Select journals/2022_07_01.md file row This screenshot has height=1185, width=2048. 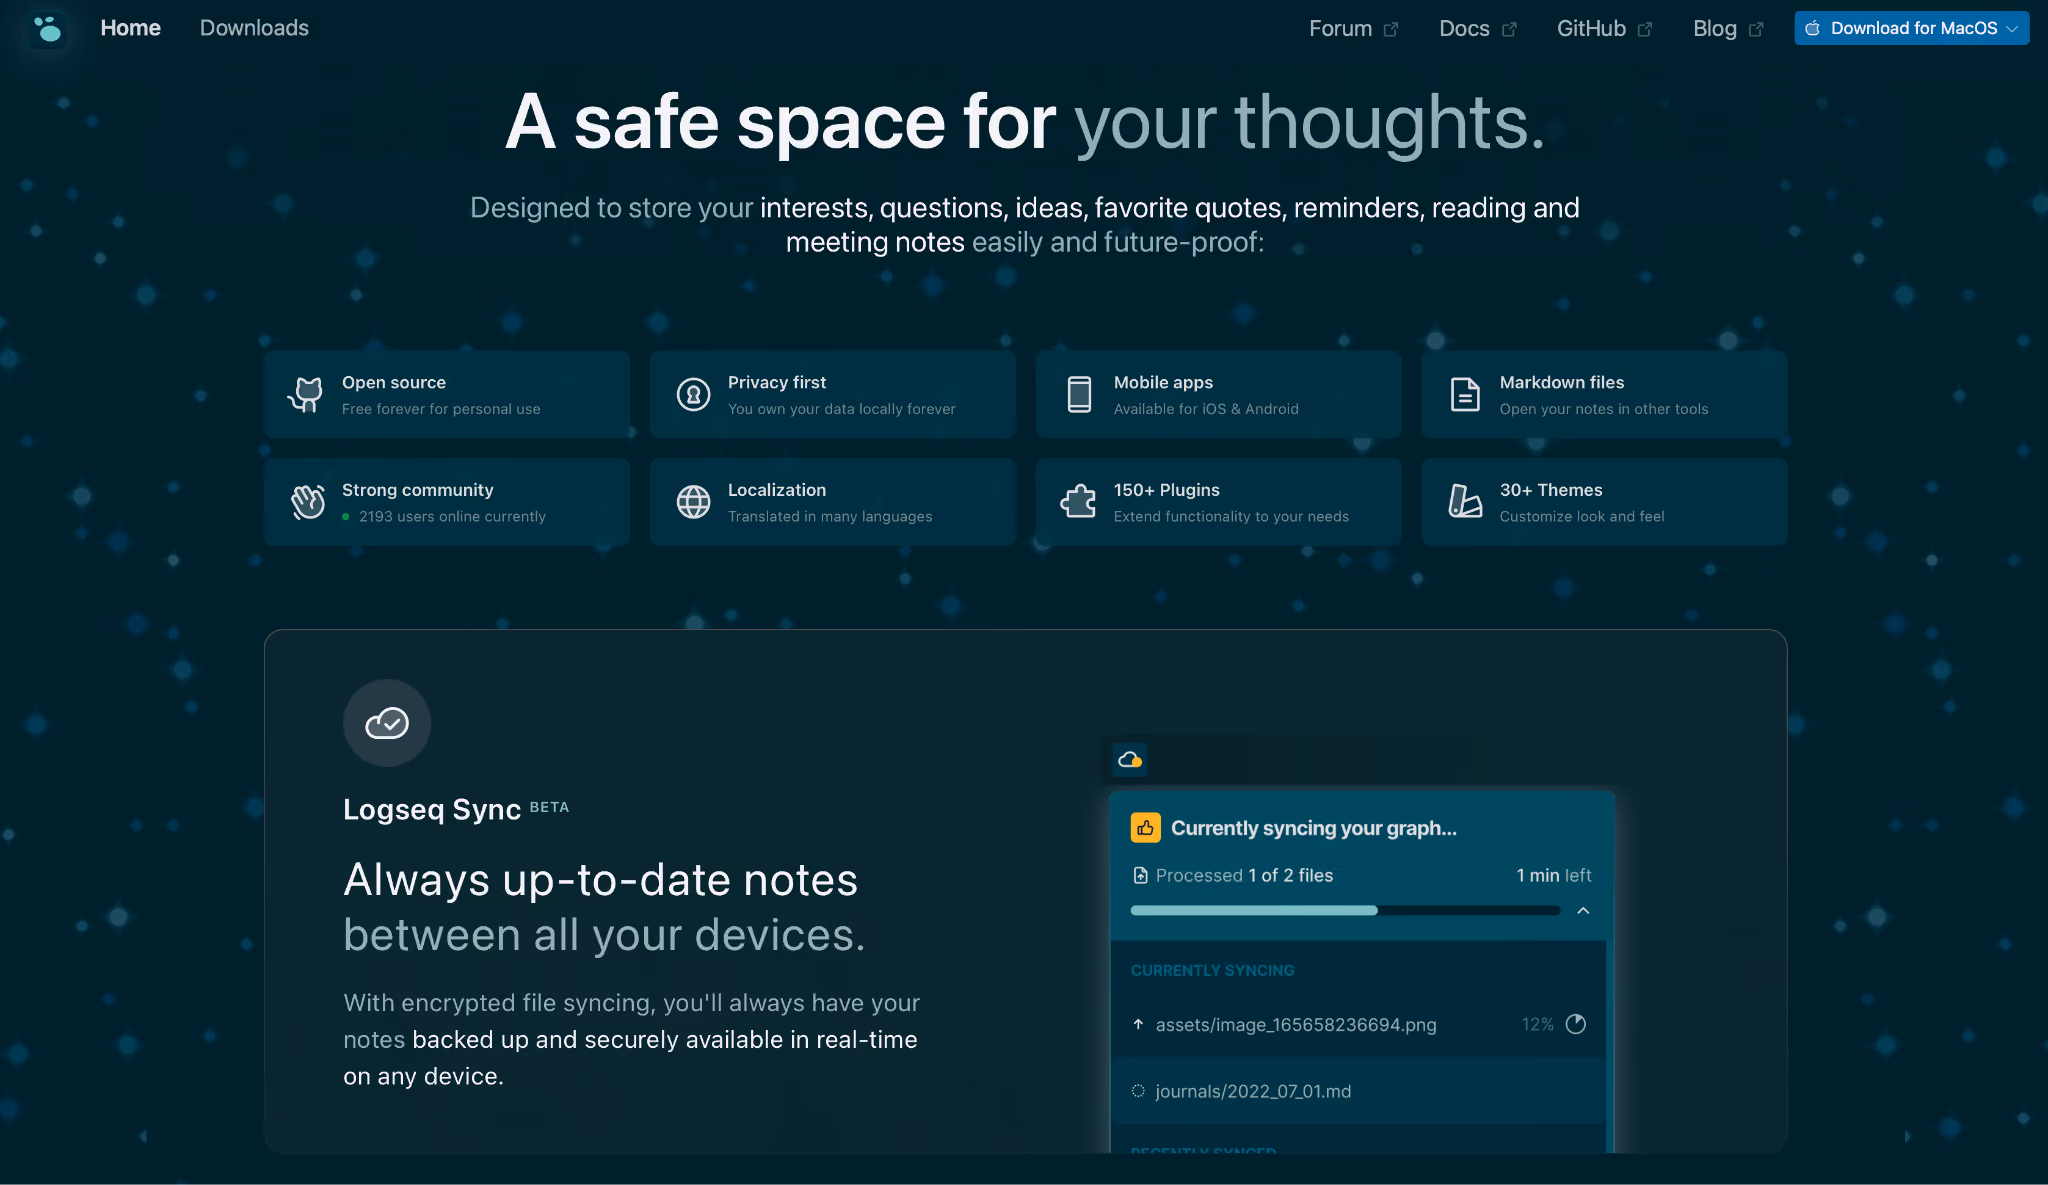(x=1358, y=1091)
